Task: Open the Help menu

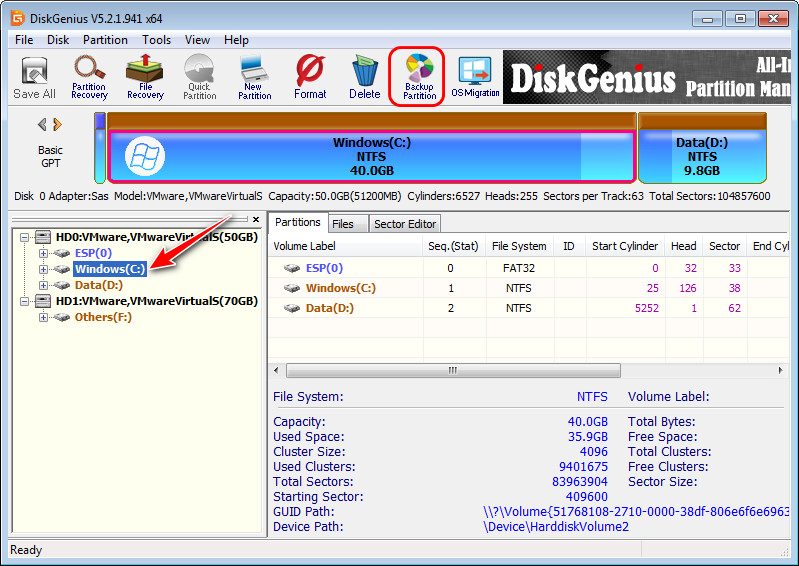Action: (x=236, y=40)
